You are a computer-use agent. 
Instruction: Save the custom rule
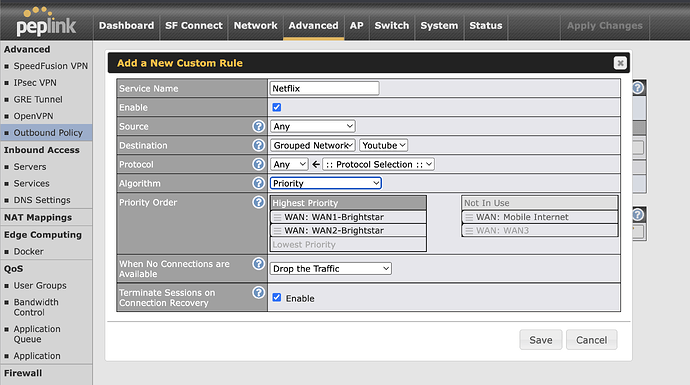pos(541,340)
